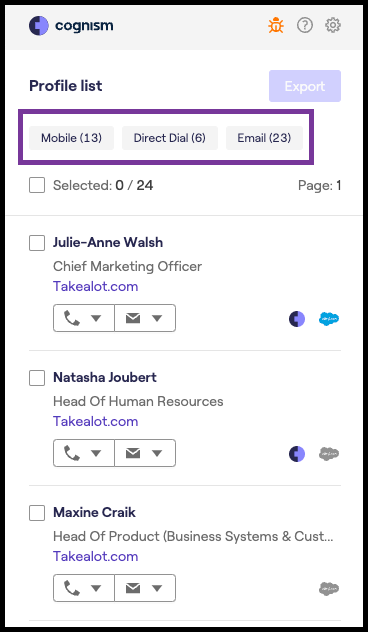
Task: Expand email dropdown for Natasha Joubert
Action: coord(145,453)
